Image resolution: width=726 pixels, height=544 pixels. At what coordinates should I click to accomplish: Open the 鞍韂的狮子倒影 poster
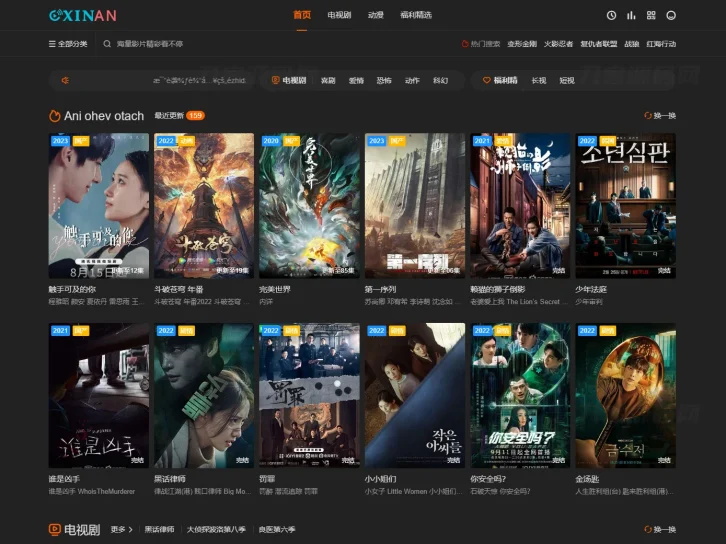520,206
